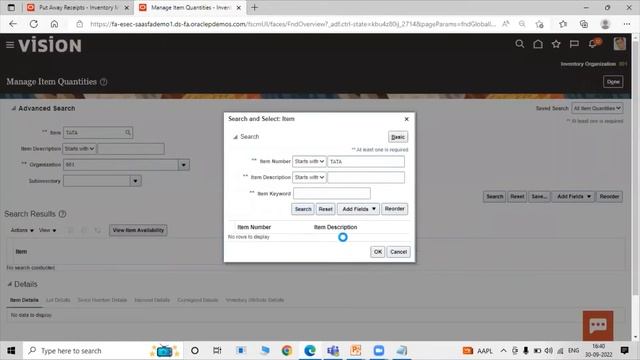
Task: Click Windows taskbar search box
Action: (103, 351)
